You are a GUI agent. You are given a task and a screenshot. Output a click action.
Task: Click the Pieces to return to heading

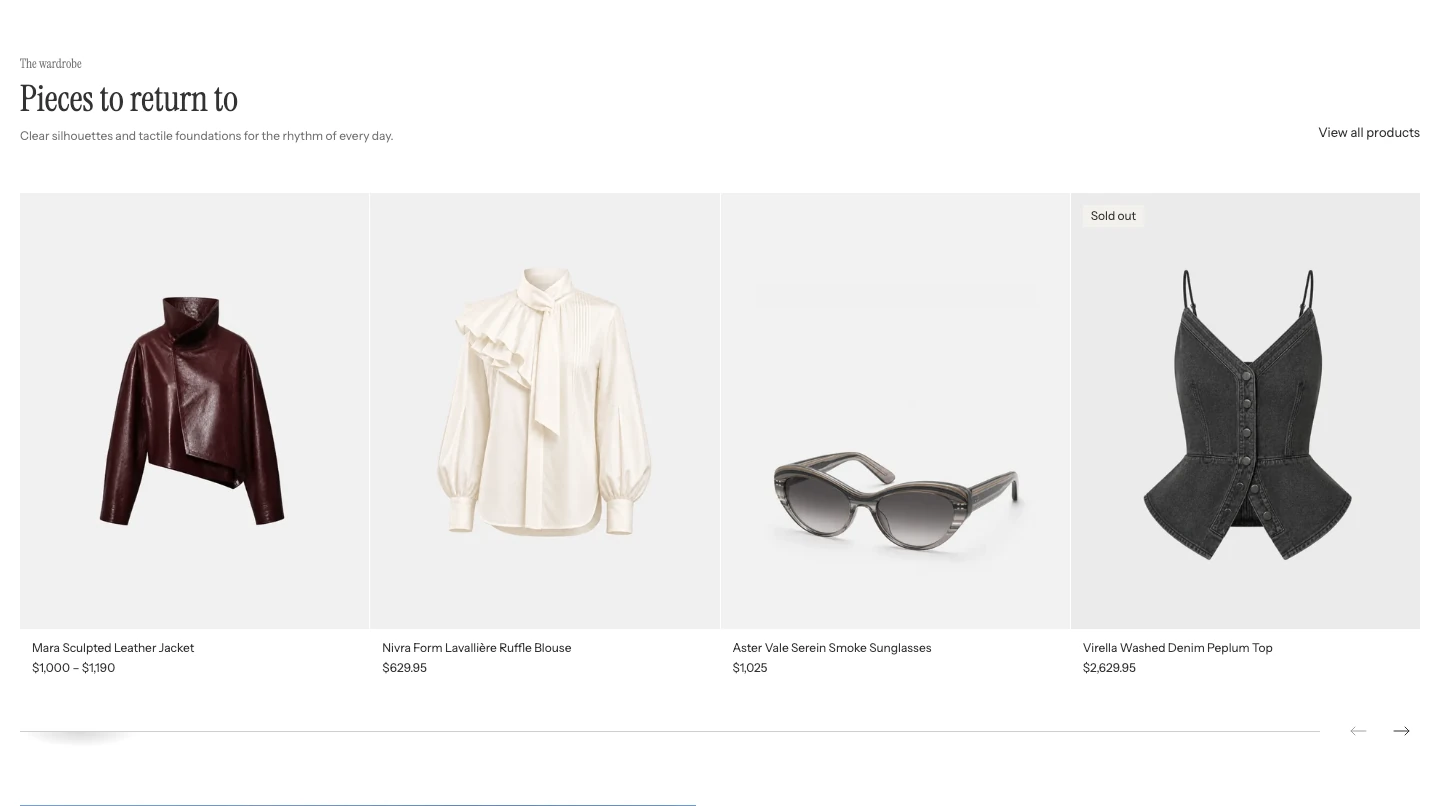click(129, 99)
